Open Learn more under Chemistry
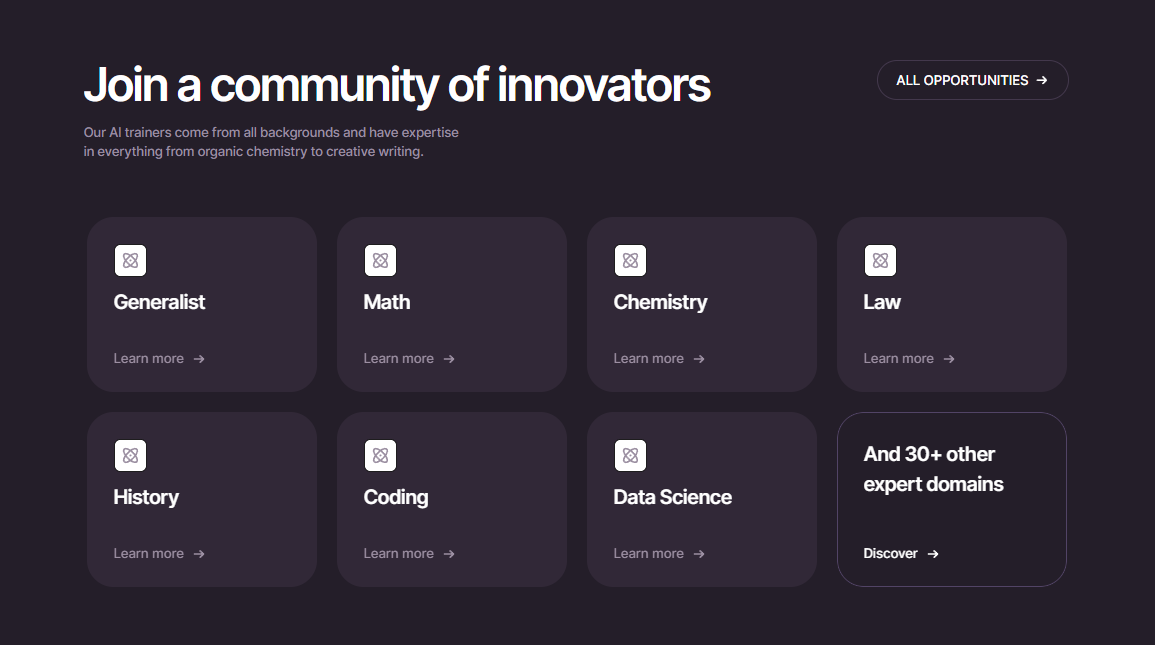The image size is (1155, 645). [659, 359]
